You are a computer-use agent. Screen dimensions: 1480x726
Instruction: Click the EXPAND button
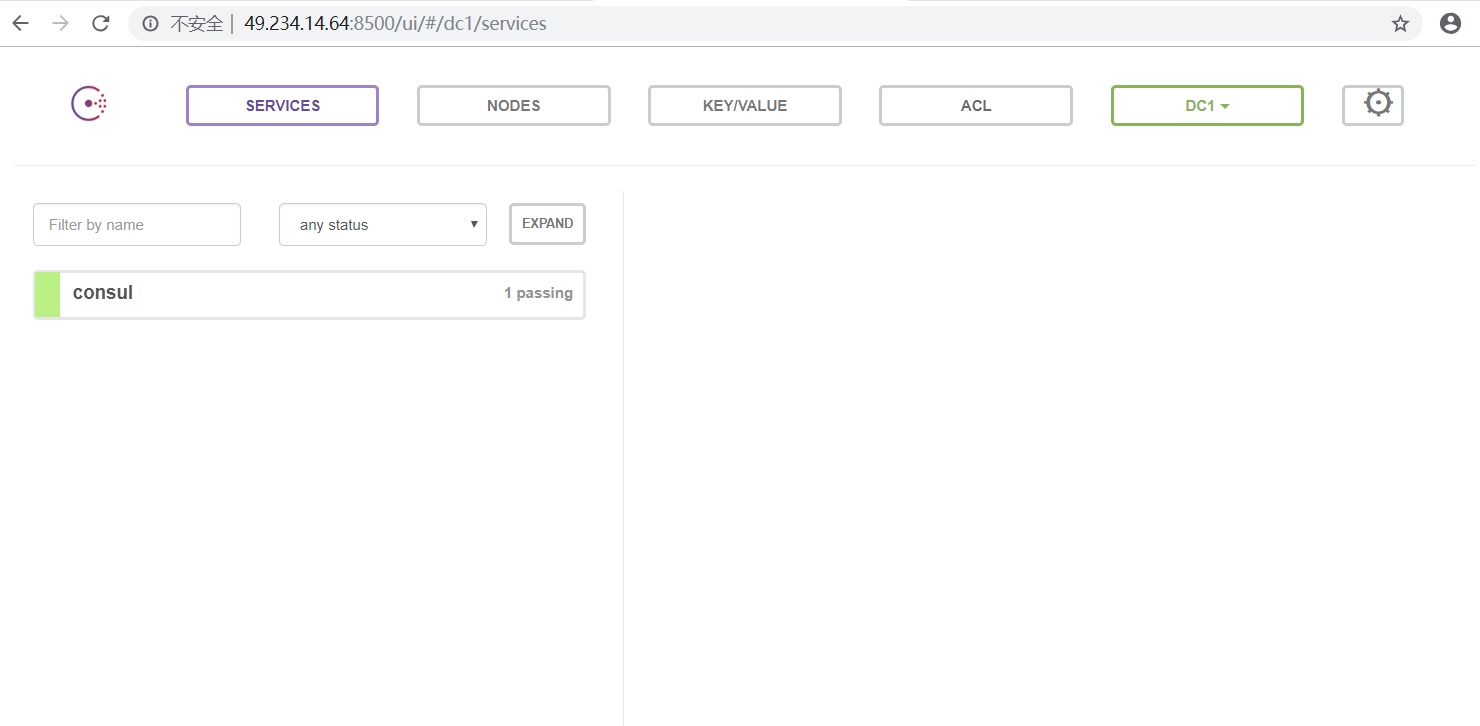547,224
